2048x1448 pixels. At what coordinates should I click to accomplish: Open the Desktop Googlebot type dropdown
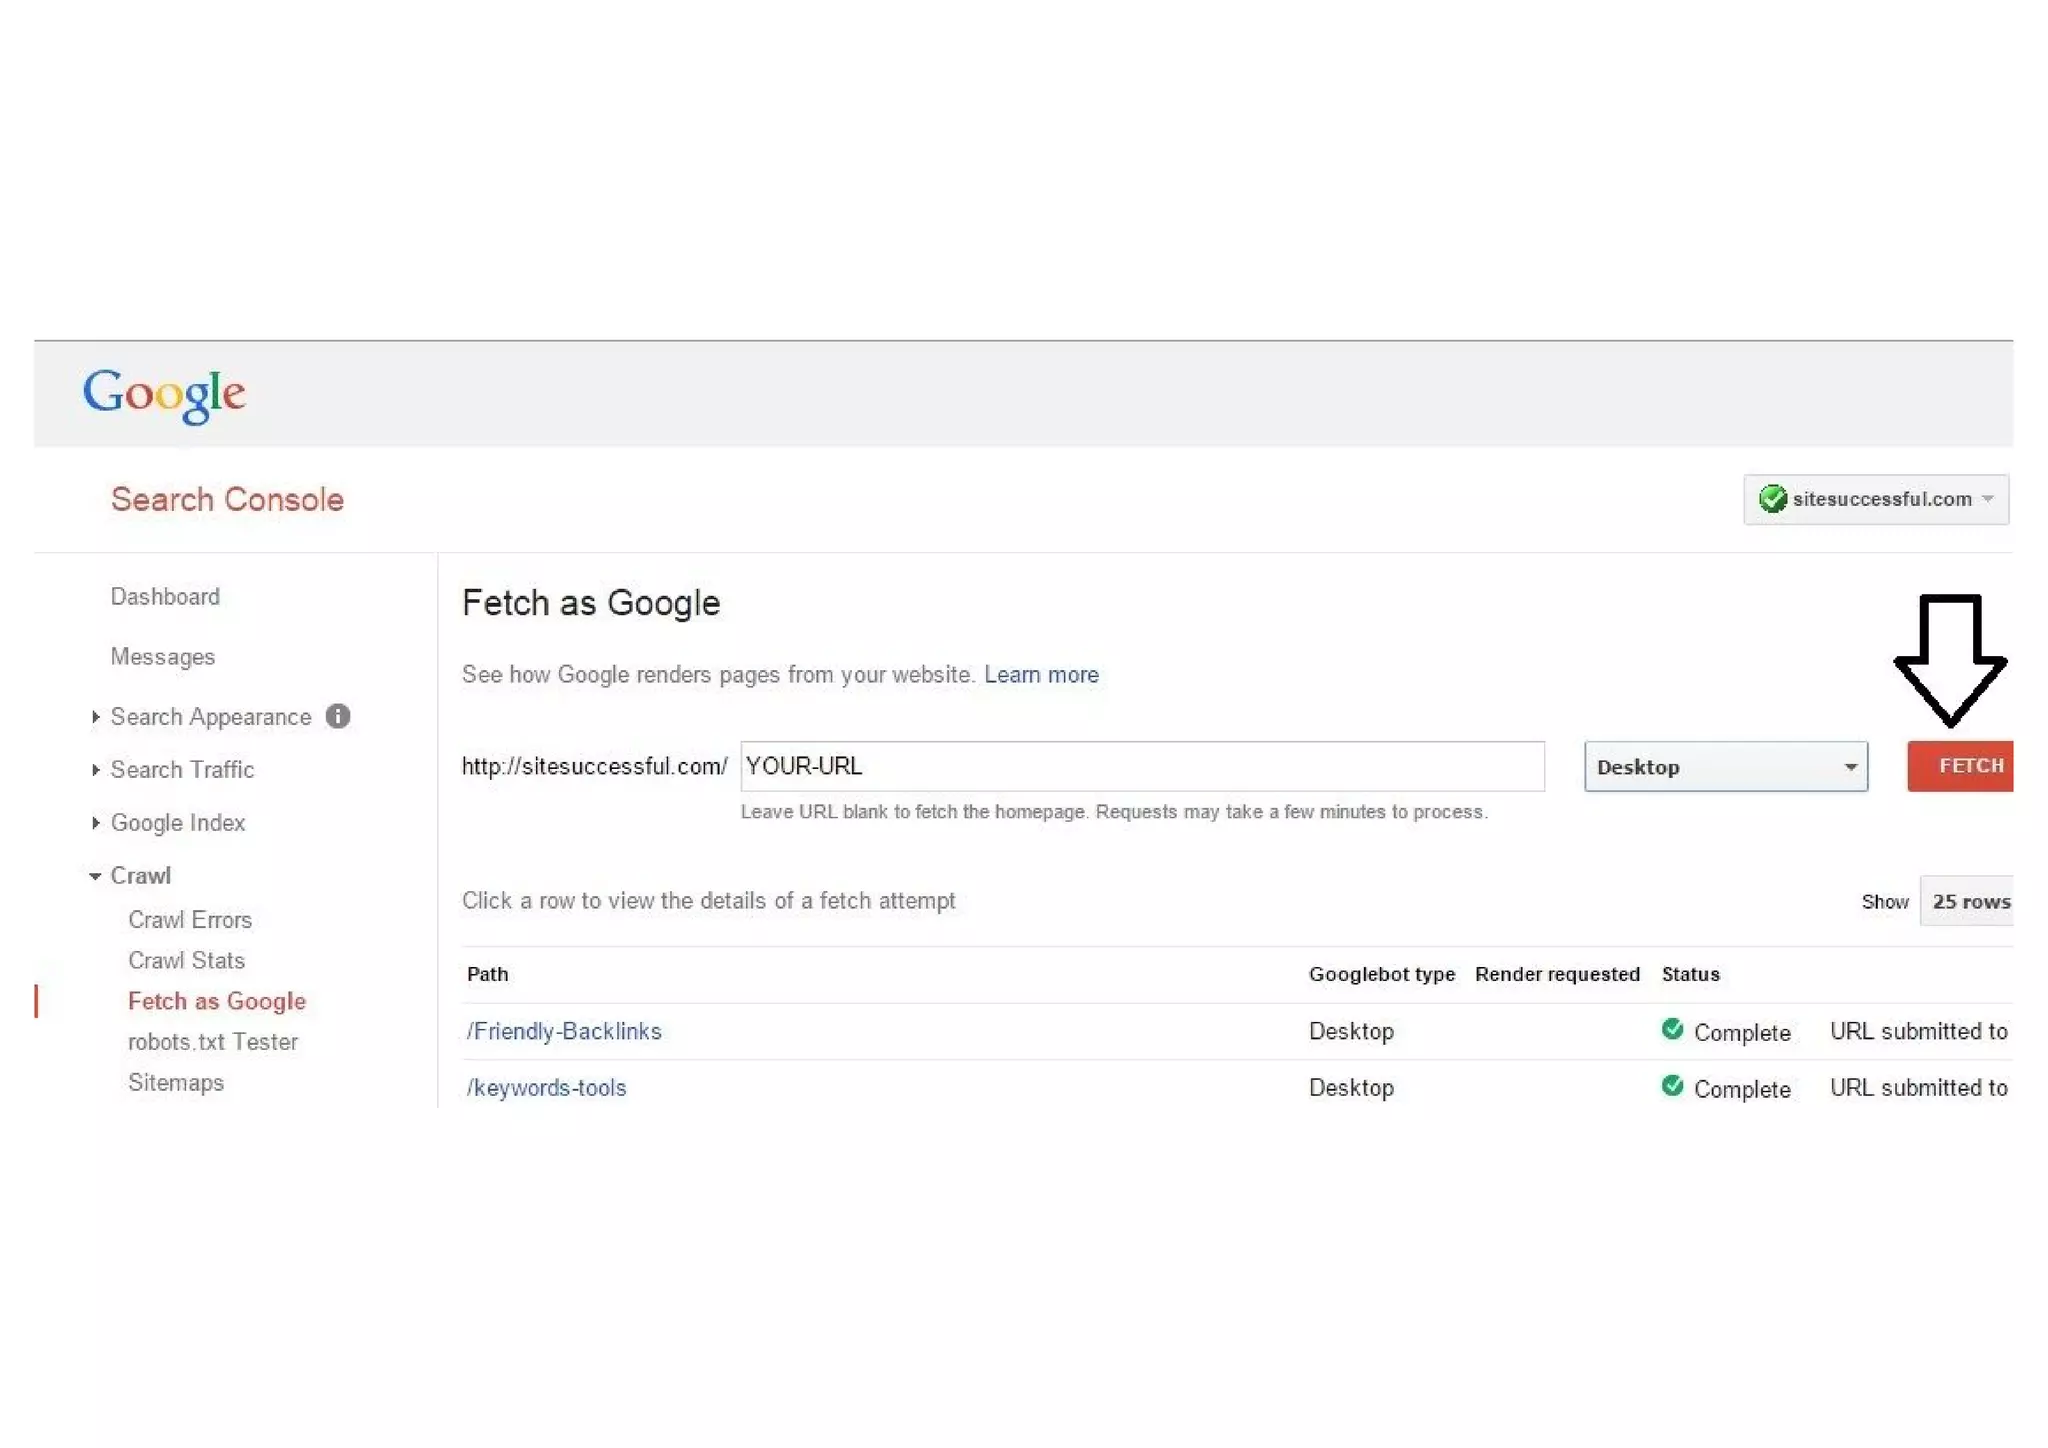(1725, 767)
